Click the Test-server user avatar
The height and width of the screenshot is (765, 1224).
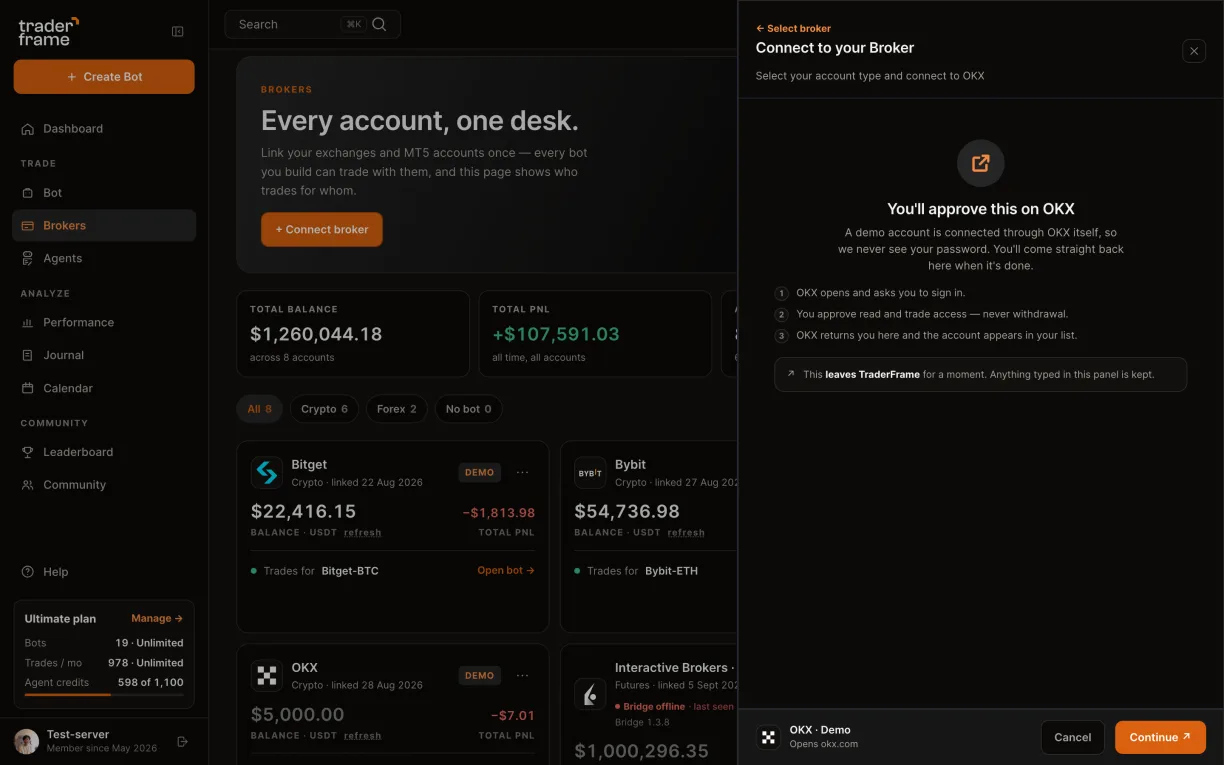pos(27,741)
